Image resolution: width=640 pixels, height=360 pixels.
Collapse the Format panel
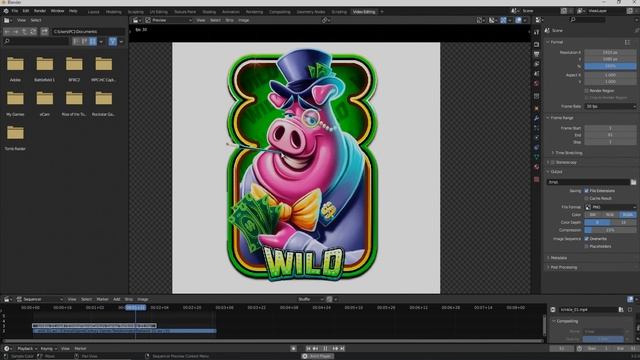tap(556, 42)
